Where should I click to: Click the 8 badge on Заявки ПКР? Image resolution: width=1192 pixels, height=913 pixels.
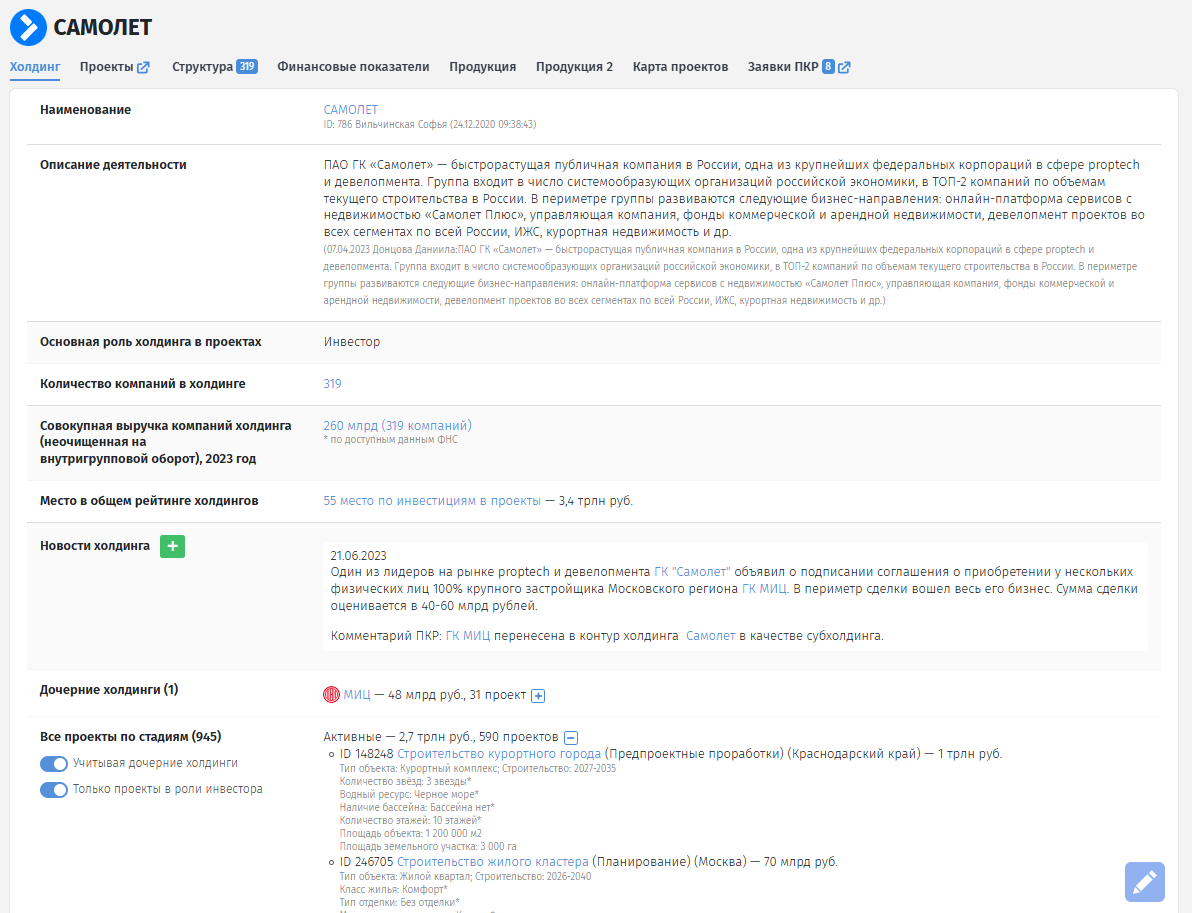(828, 67)
